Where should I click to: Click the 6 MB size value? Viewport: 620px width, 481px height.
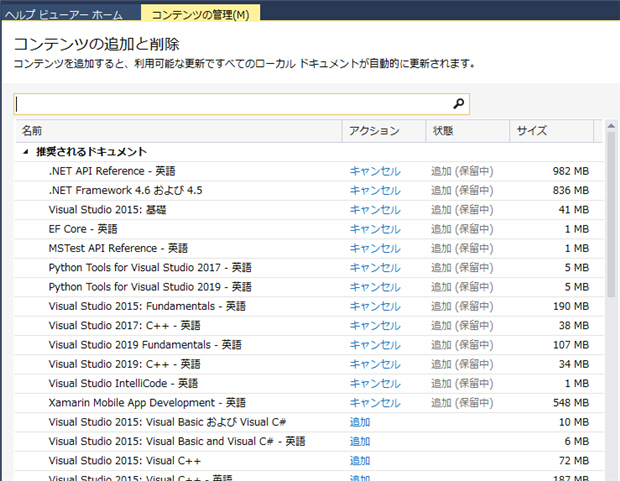click(577, 441)
